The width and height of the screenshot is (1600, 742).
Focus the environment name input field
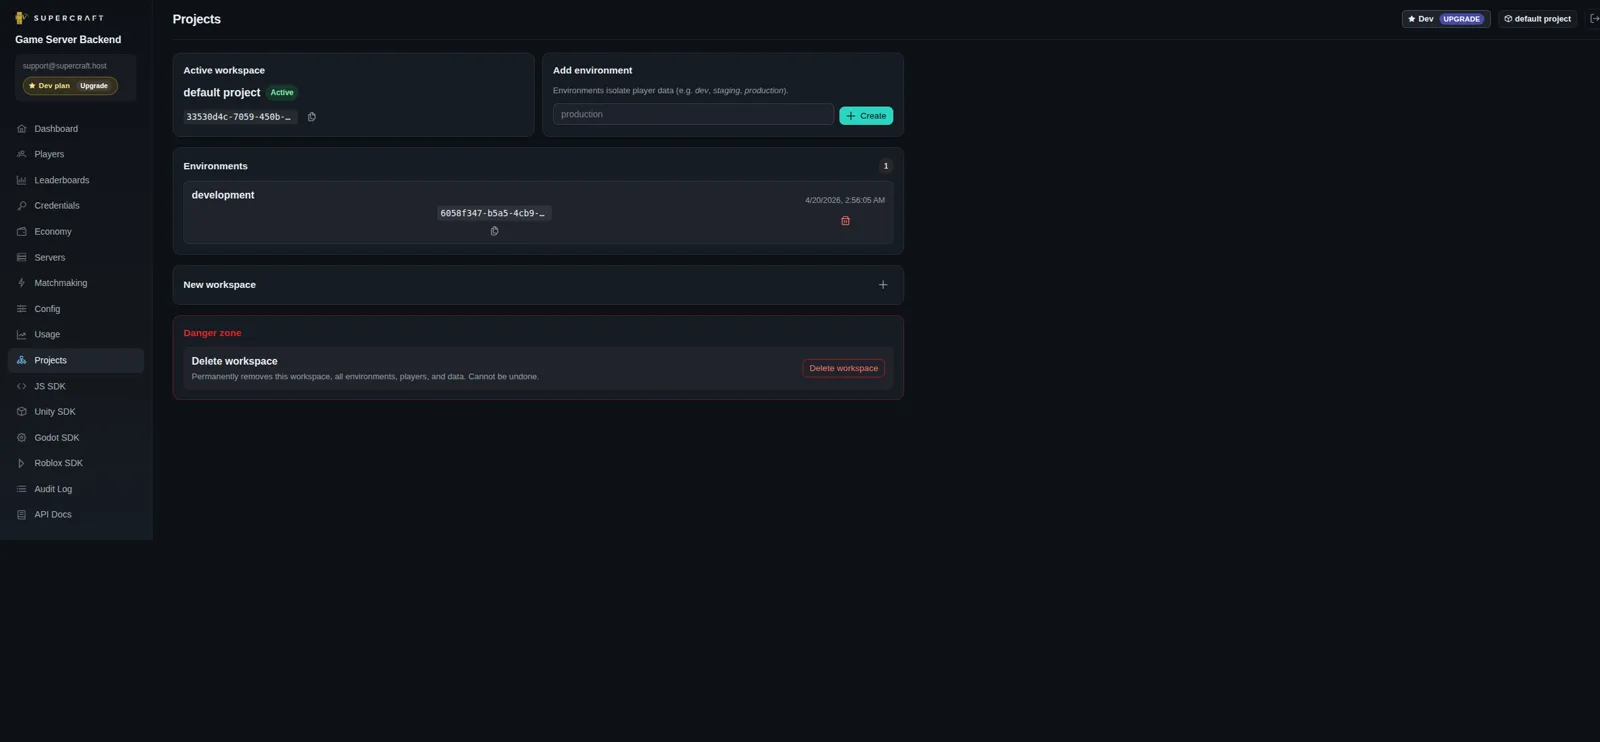point(693,115)
